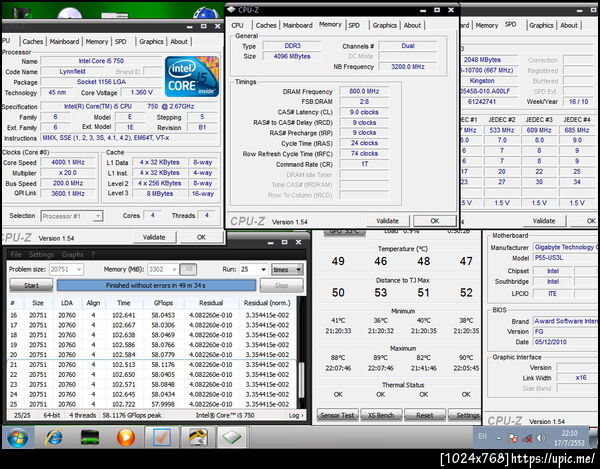Screen dimensions: 600x469
Task: Select LinX result row number 21
Action: [x=152, y=365]
